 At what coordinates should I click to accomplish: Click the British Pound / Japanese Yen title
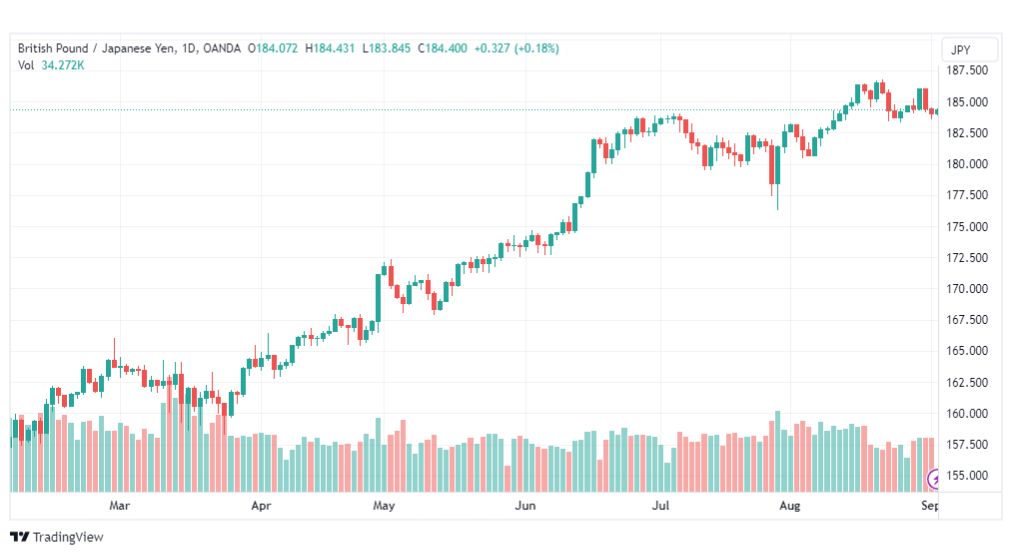(96, 48)
